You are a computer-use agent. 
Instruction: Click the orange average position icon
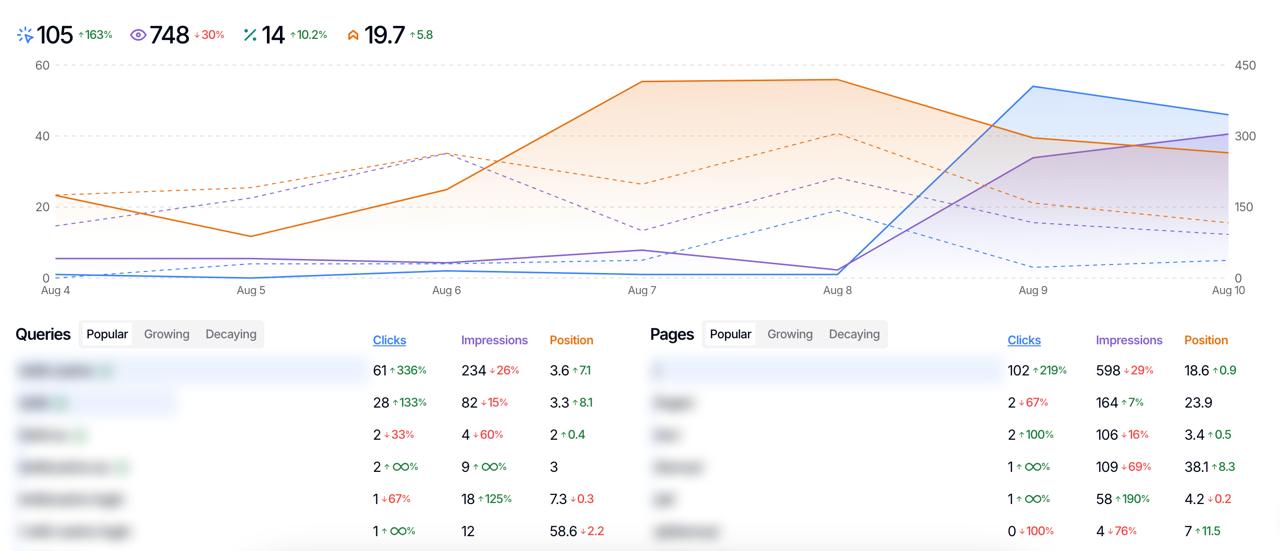click(353, 35)
